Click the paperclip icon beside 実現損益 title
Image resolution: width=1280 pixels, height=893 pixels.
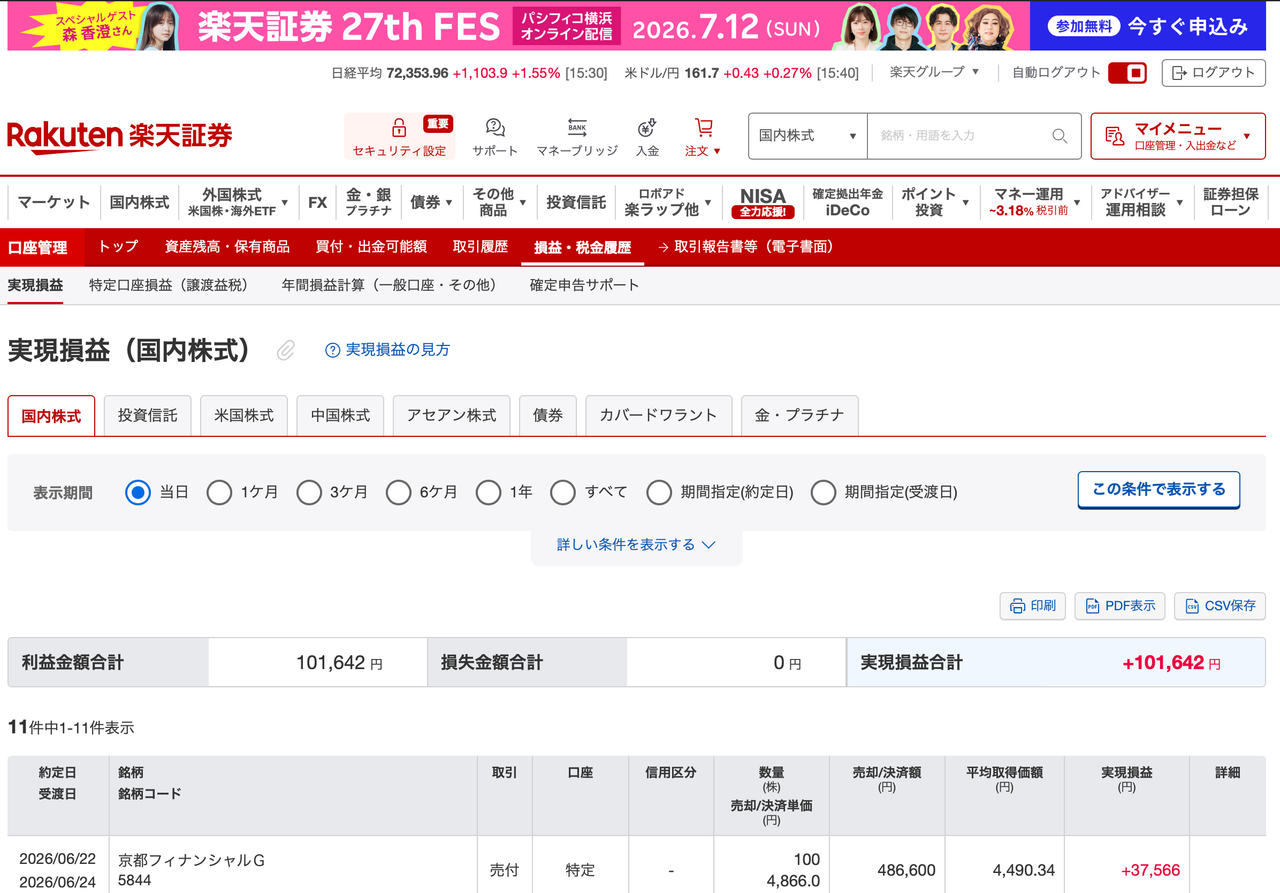[286, 350]
